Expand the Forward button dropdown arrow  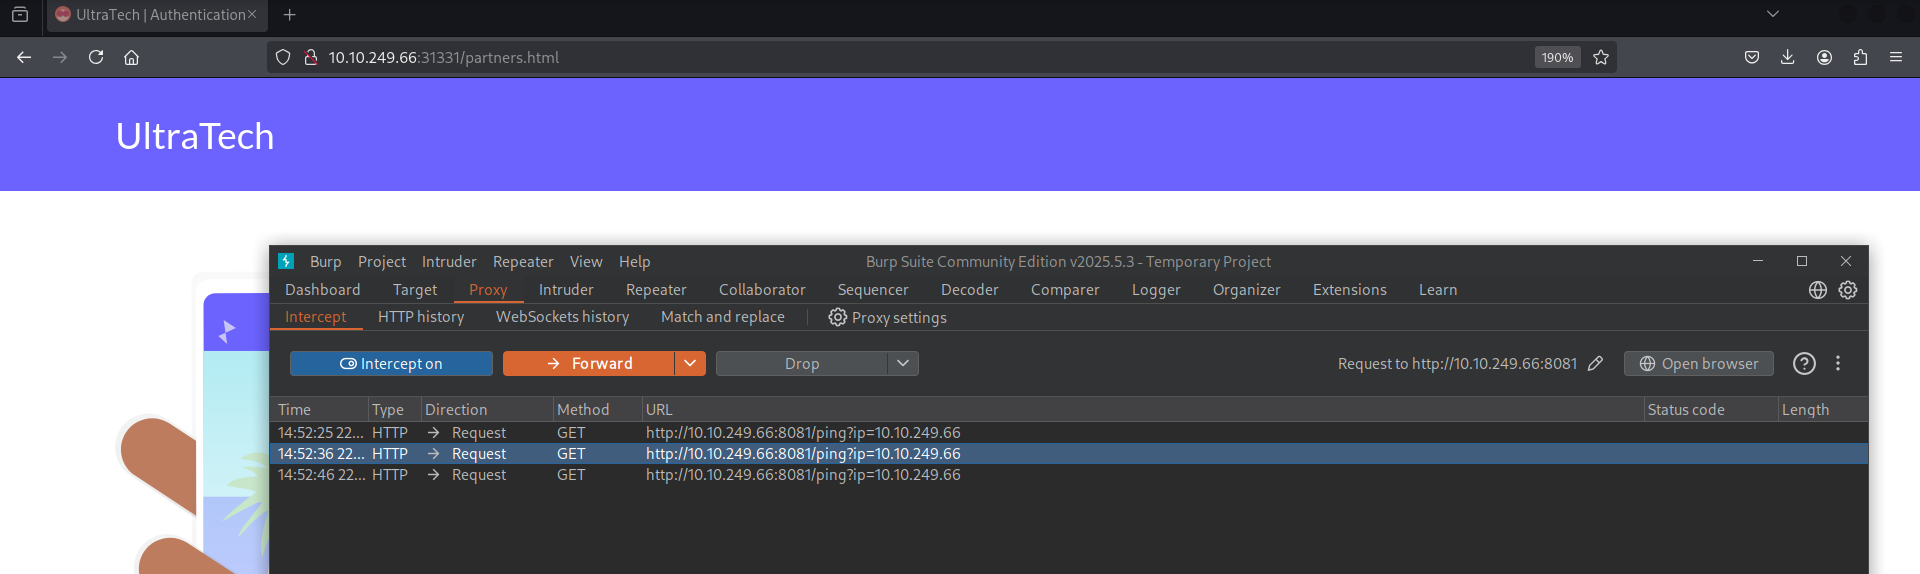click(x=690, y=364)
